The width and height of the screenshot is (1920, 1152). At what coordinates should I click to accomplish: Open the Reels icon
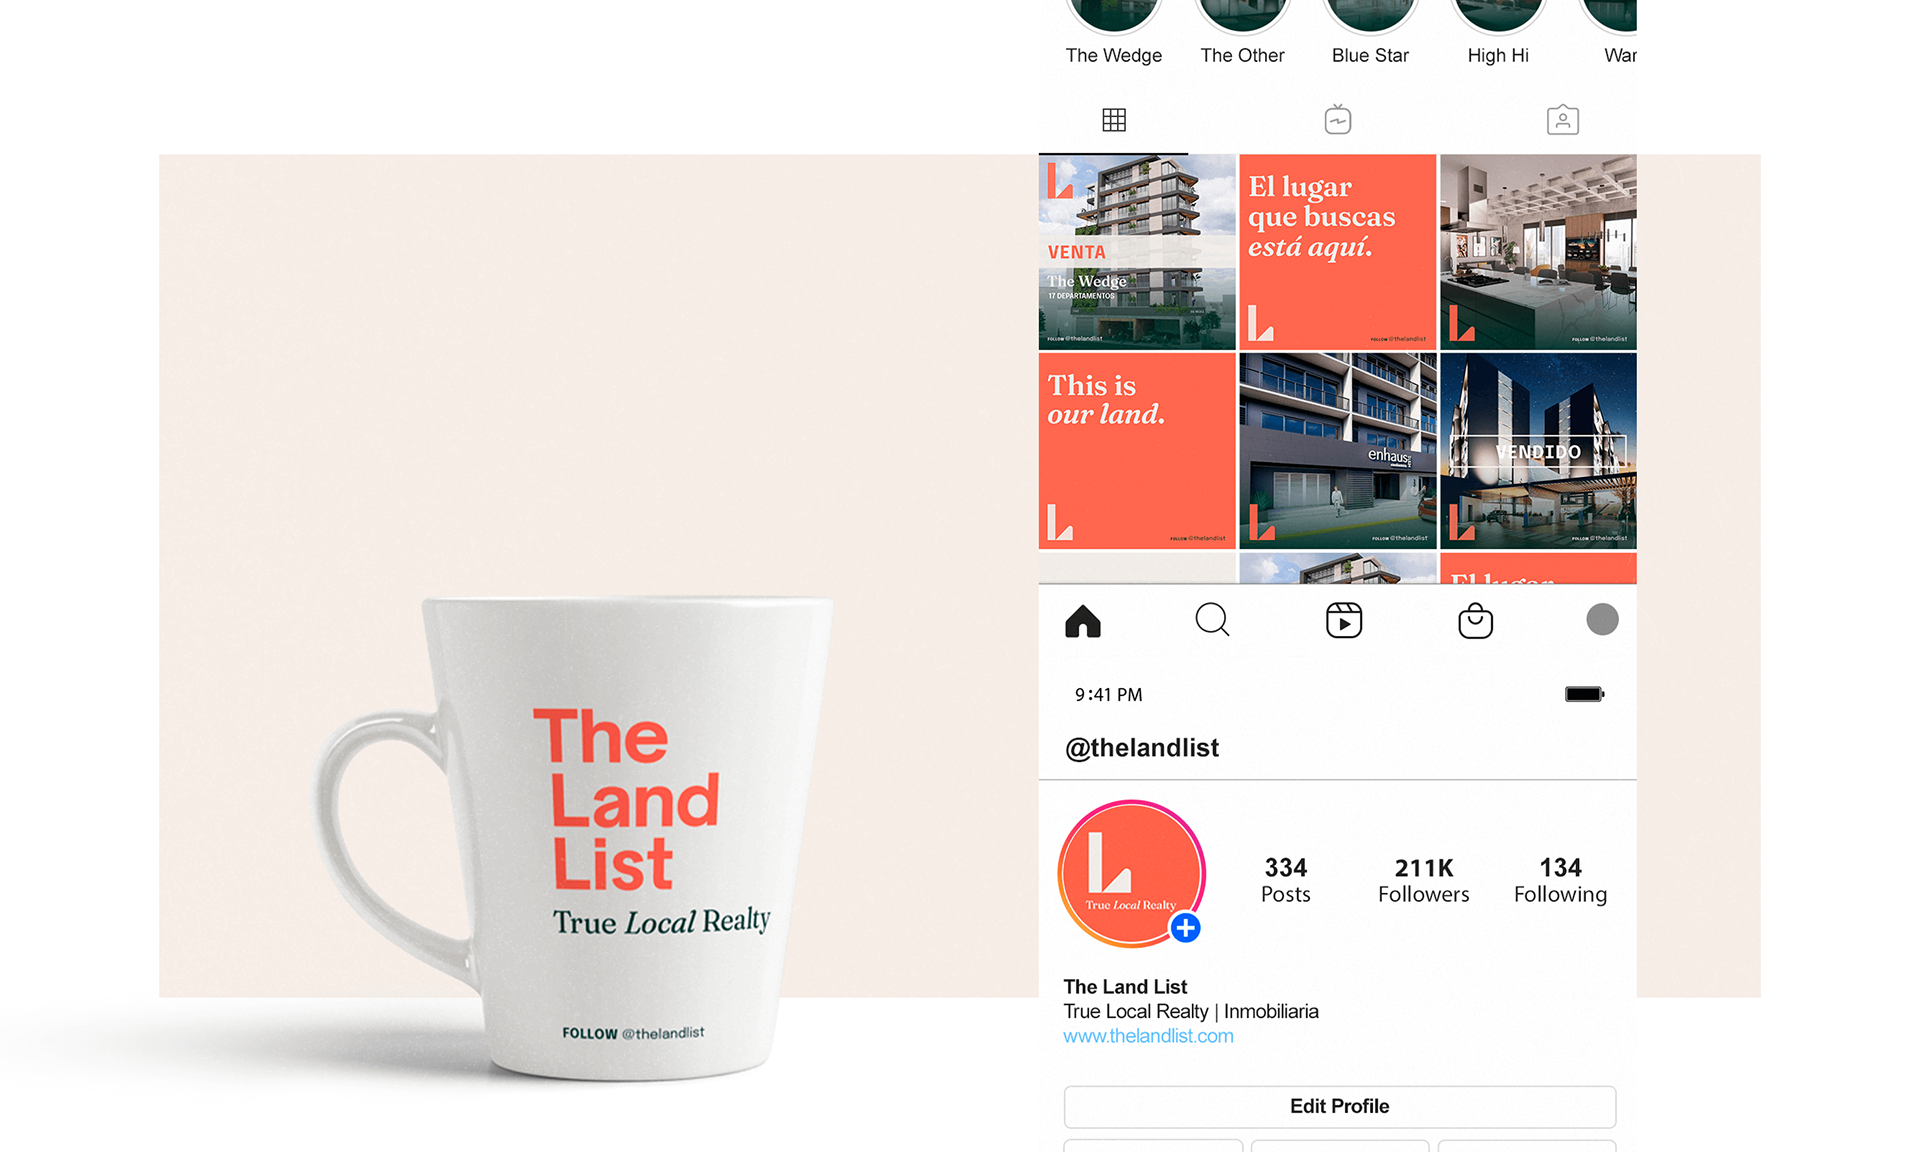pos(1344,620)
